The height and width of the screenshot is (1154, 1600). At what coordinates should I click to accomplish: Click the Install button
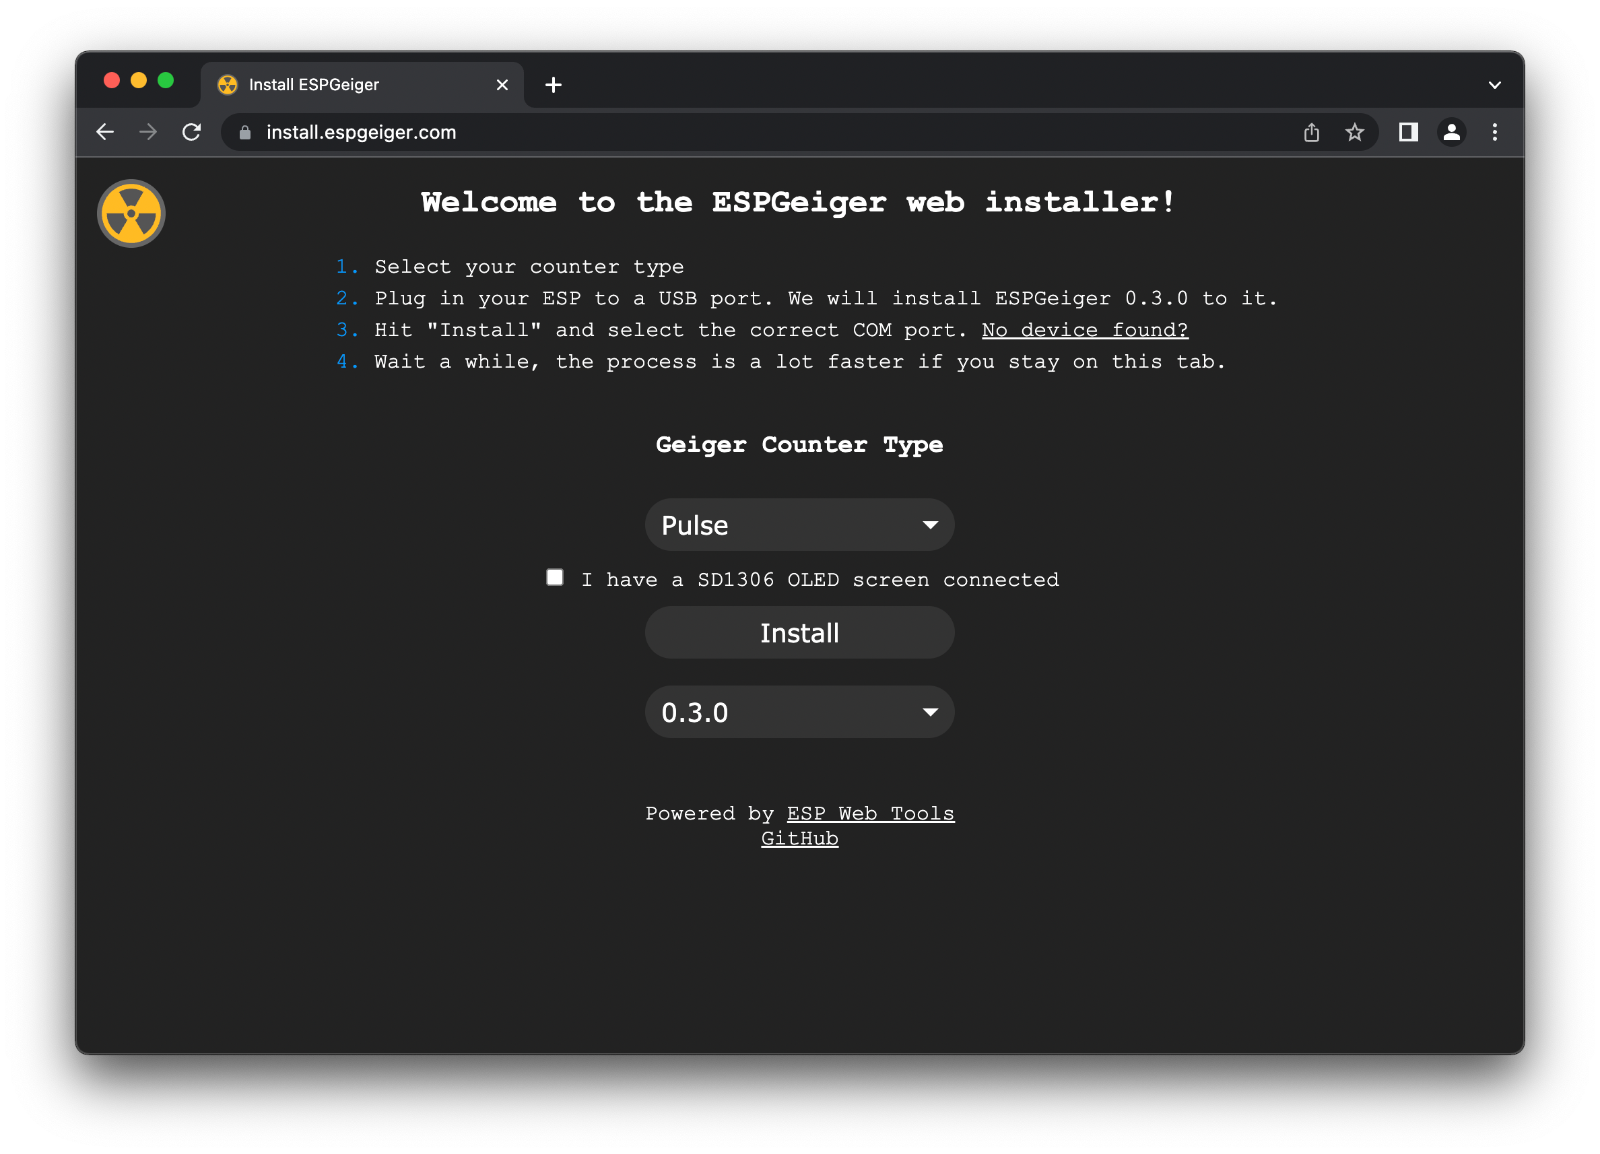coord(800,632)
